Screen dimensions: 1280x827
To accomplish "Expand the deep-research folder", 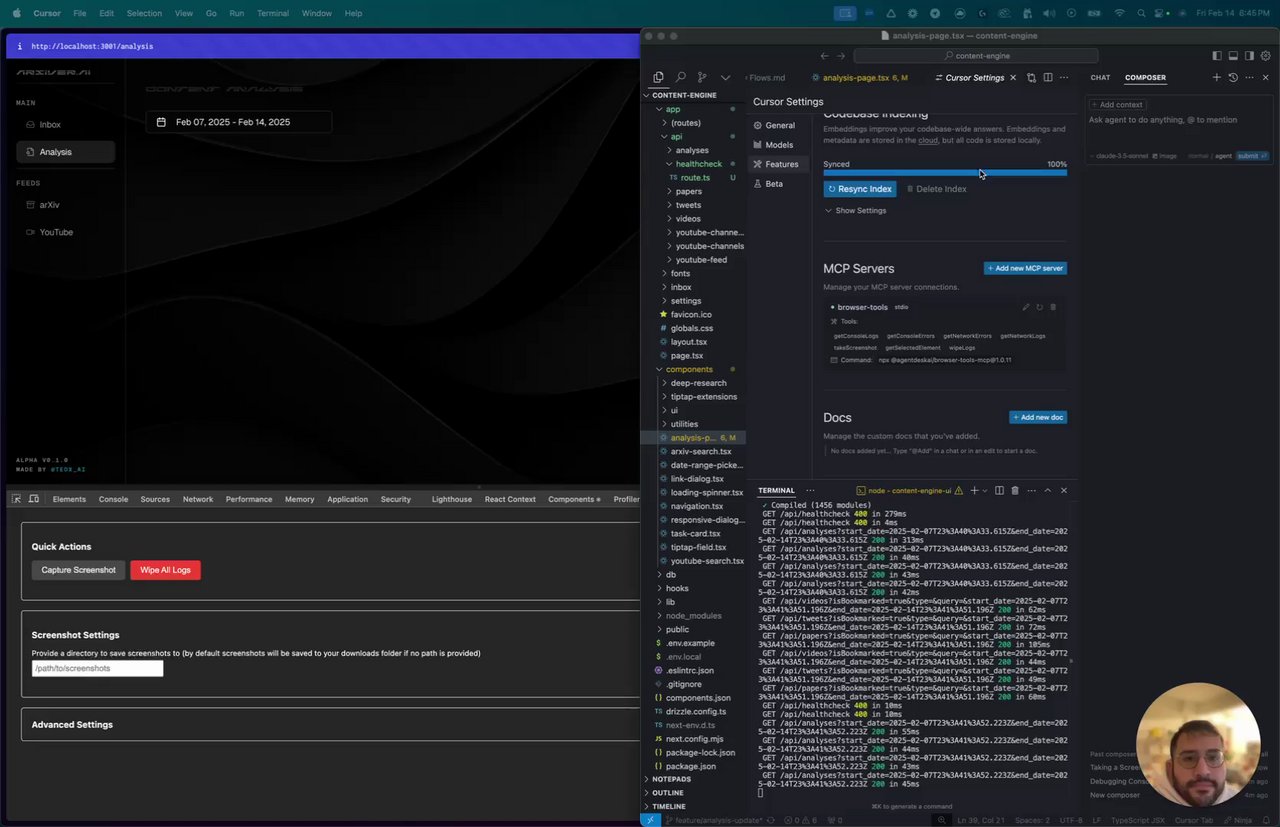I will coord(698,383).
